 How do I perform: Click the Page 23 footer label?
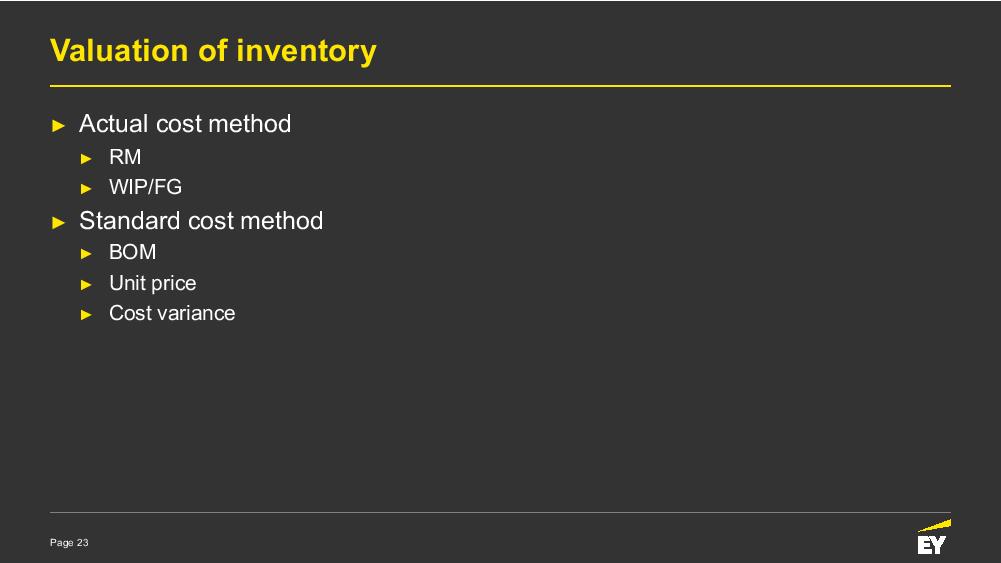[x=69, y=542]
